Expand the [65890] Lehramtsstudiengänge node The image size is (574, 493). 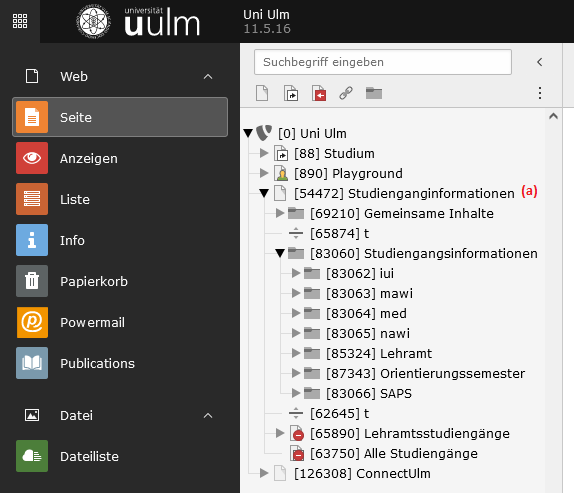point(280,433)
